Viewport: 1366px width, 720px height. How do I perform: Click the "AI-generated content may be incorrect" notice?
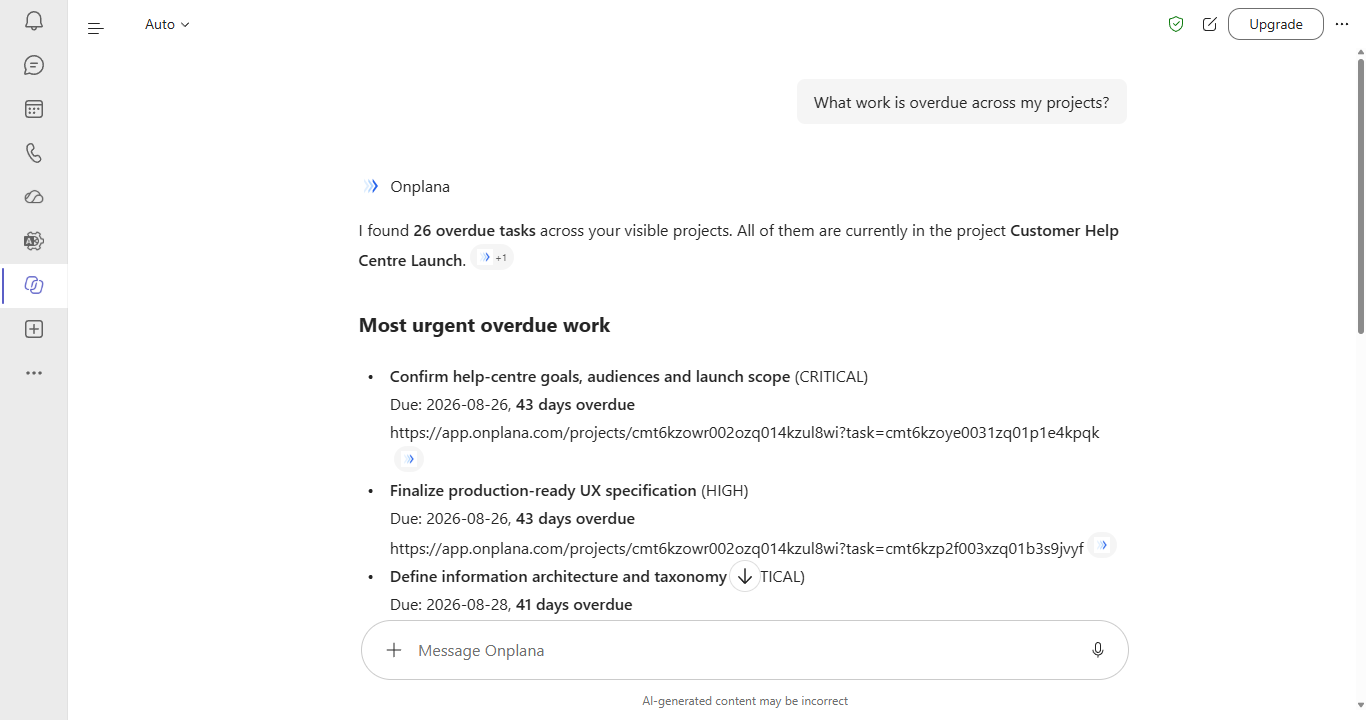pyautogui.click(x=745, y=701)
